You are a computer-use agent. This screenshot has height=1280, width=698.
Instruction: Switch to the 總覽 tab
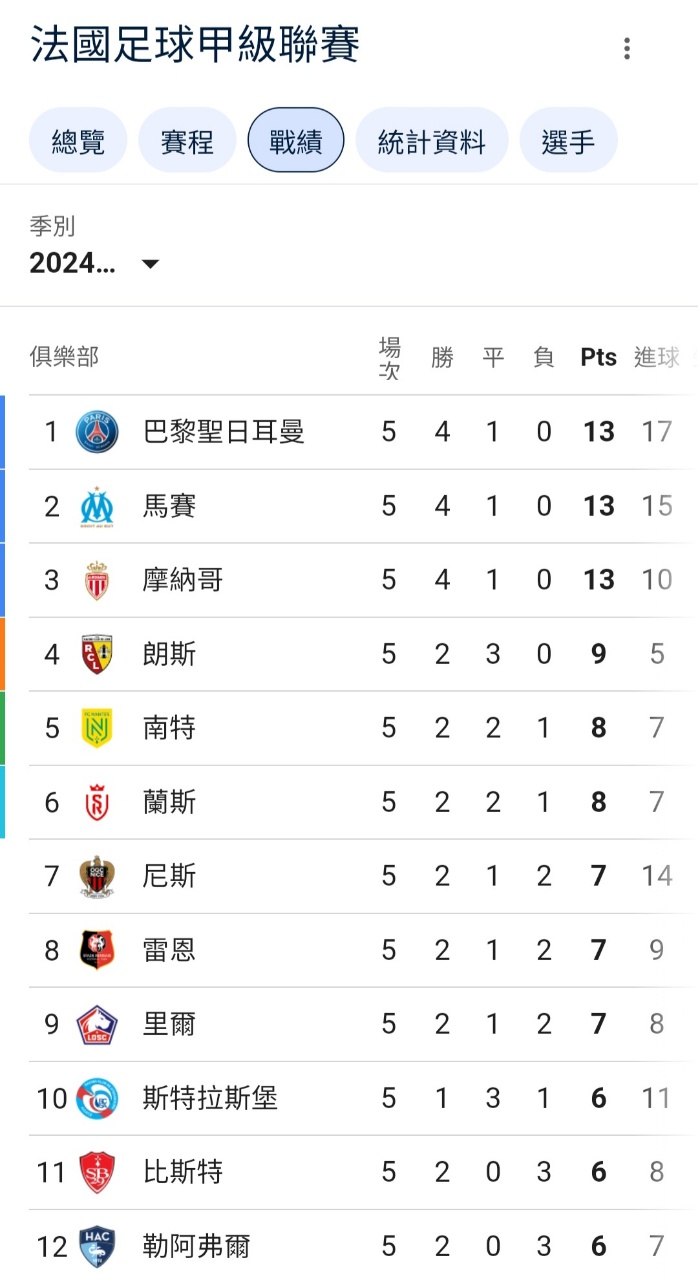tap(78, 141)
